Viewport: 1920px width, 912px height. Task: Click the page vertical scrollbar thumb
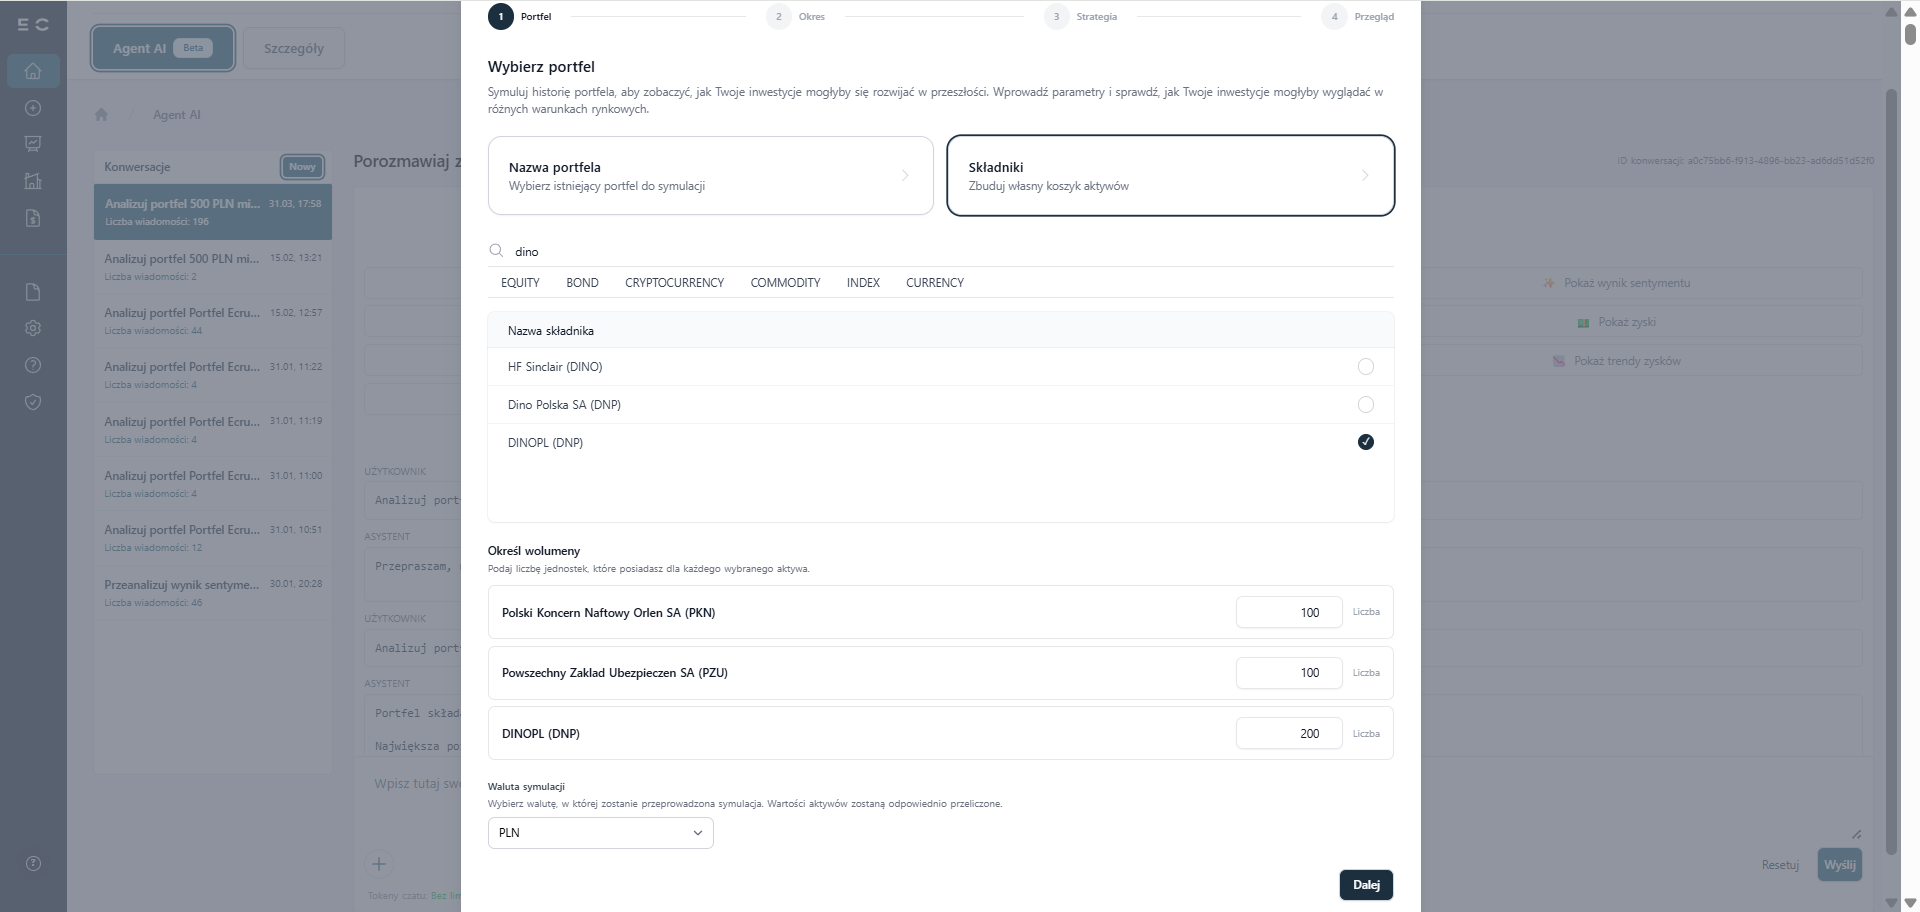[x=1910, y=33]
